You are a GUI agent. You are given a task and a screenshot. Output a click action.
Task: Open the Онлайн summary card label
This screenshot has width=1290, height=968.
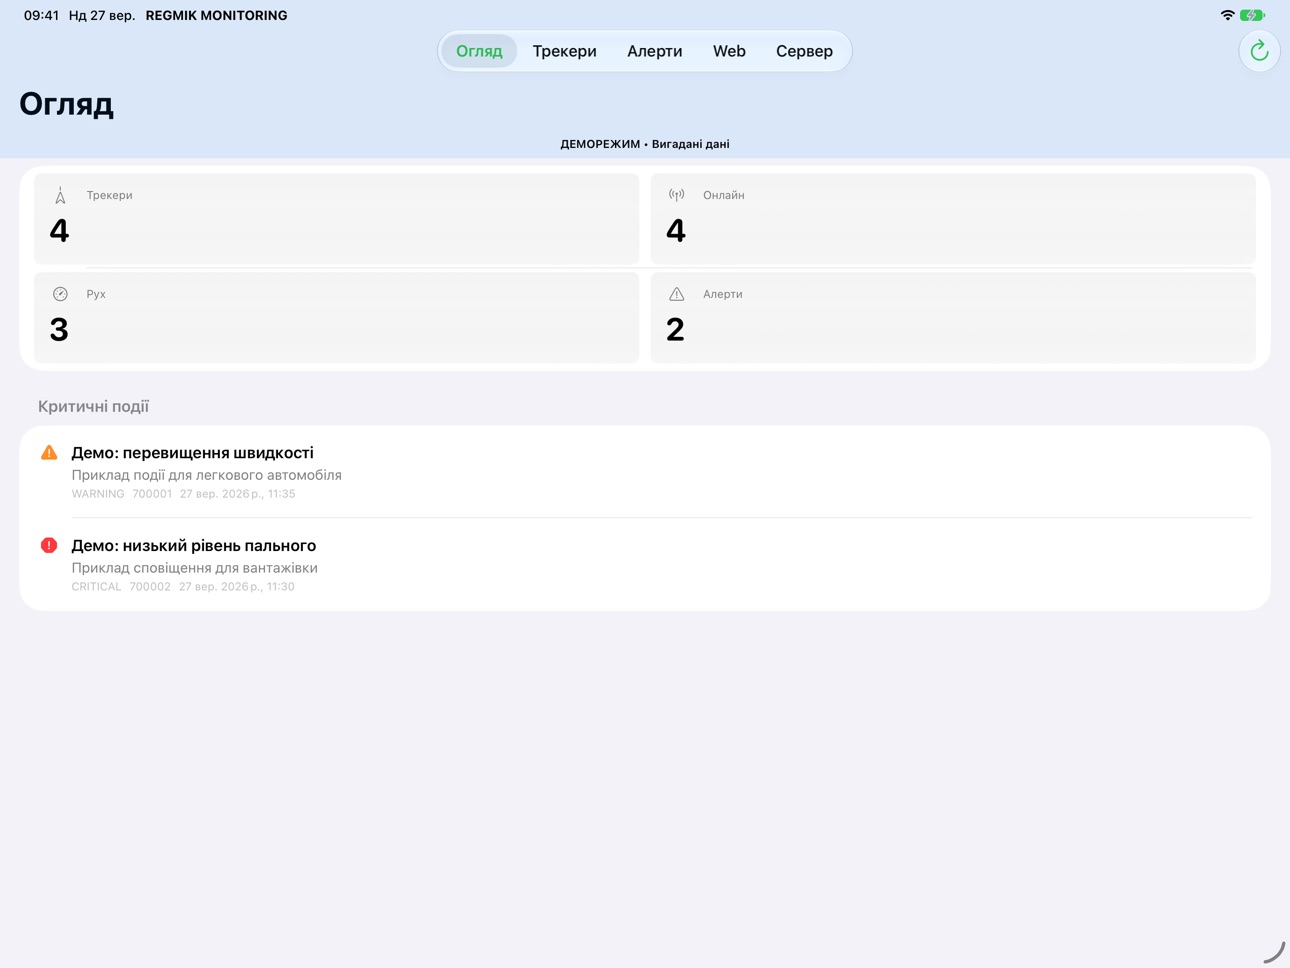tap(724, 195)
